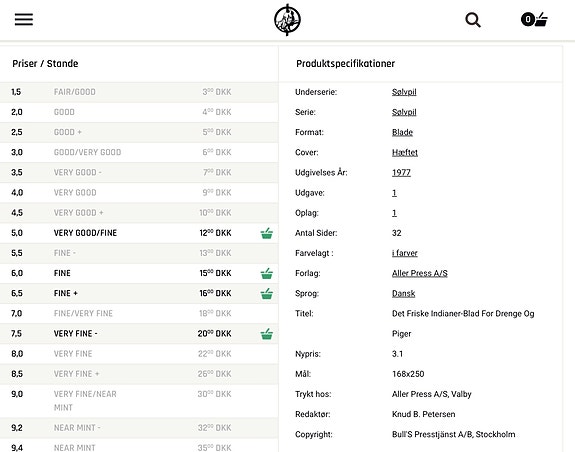Click the Produktspecifikationer heading
Image resolution: width=575 pixels, height=452 pixels.
(345, 64)
